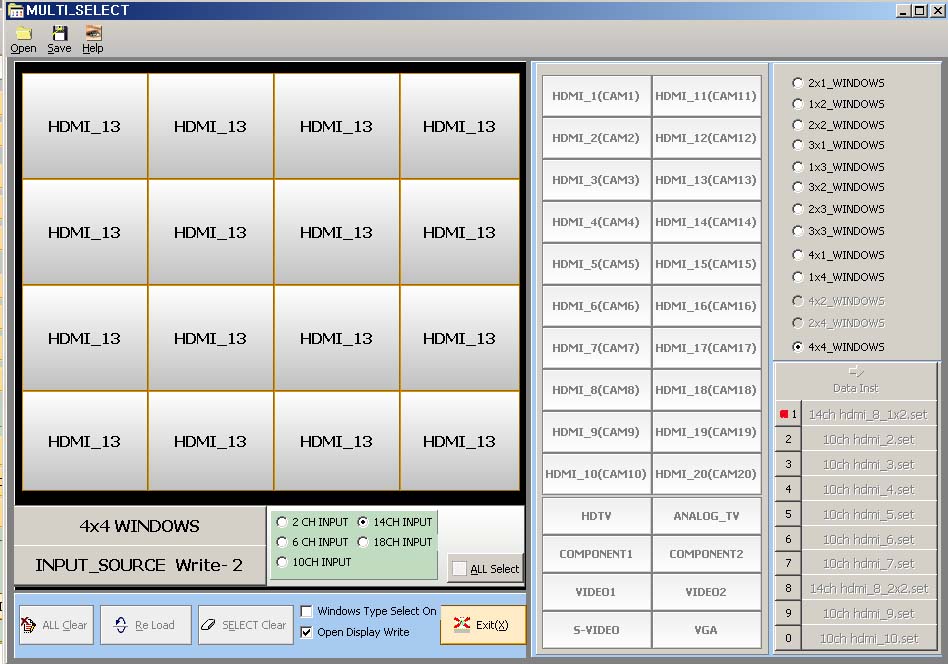
Task: Select source HDMI_10(CAM10)
Action: 596,474
